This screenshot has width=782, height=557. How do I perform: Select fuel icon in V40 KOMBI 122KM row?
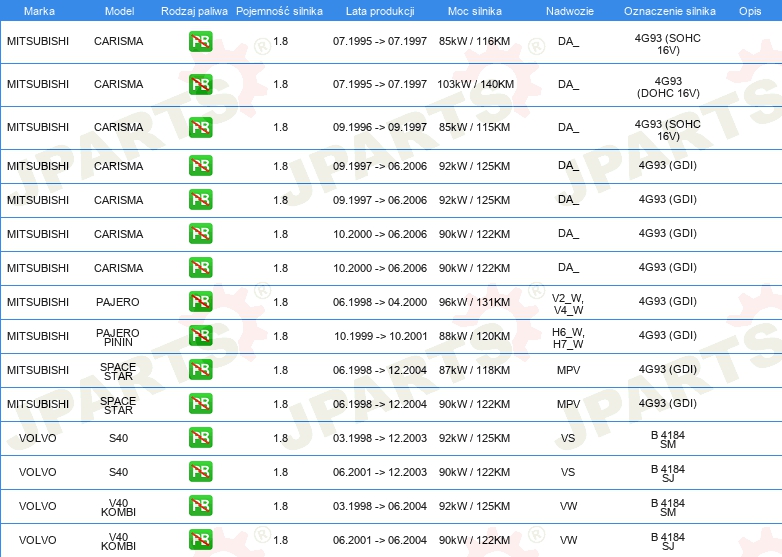(x=200, y=539)
